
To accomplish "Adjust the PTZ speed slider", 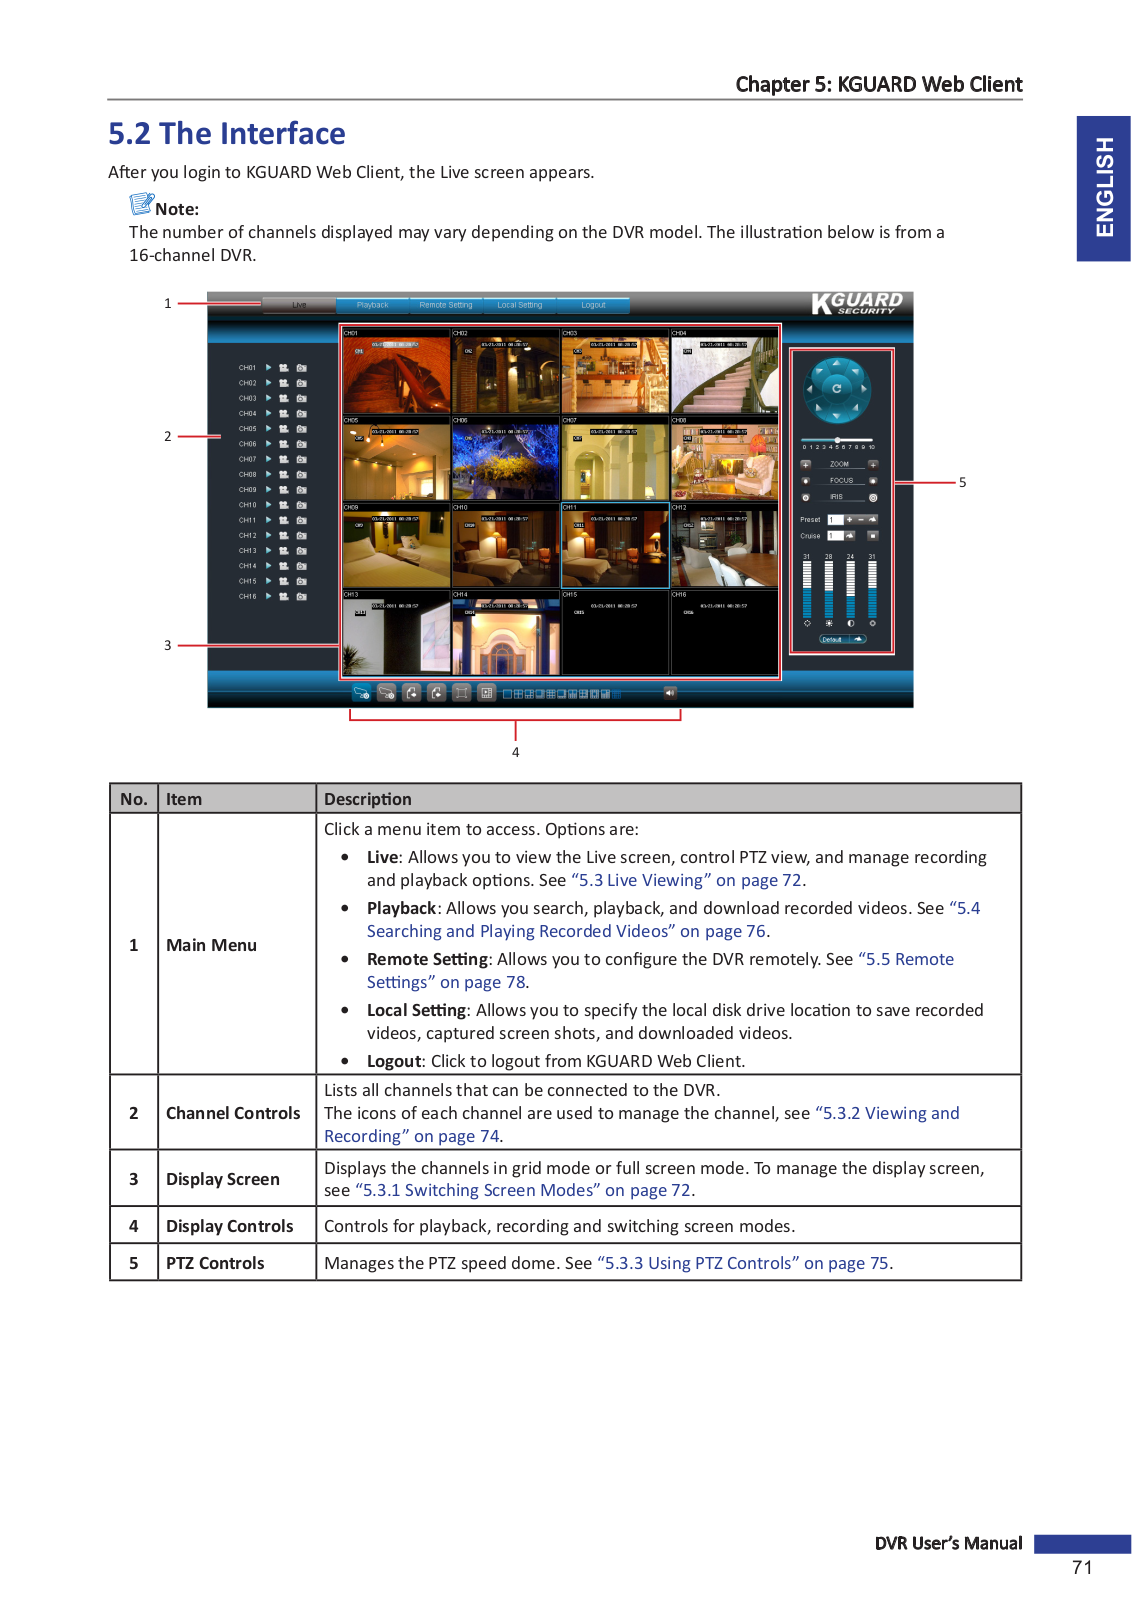I will pyautogui.click(x=837, y=440).
